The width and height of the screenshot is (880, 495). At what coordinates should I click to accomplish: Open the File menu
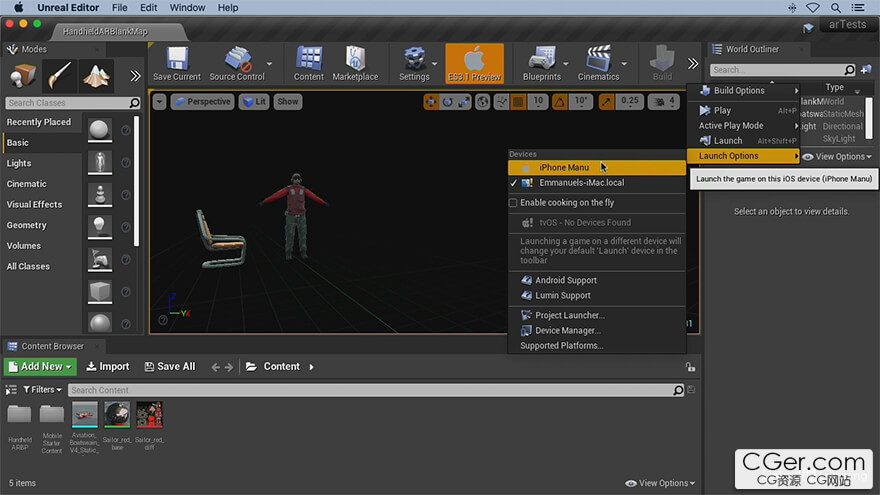(120, 8)
